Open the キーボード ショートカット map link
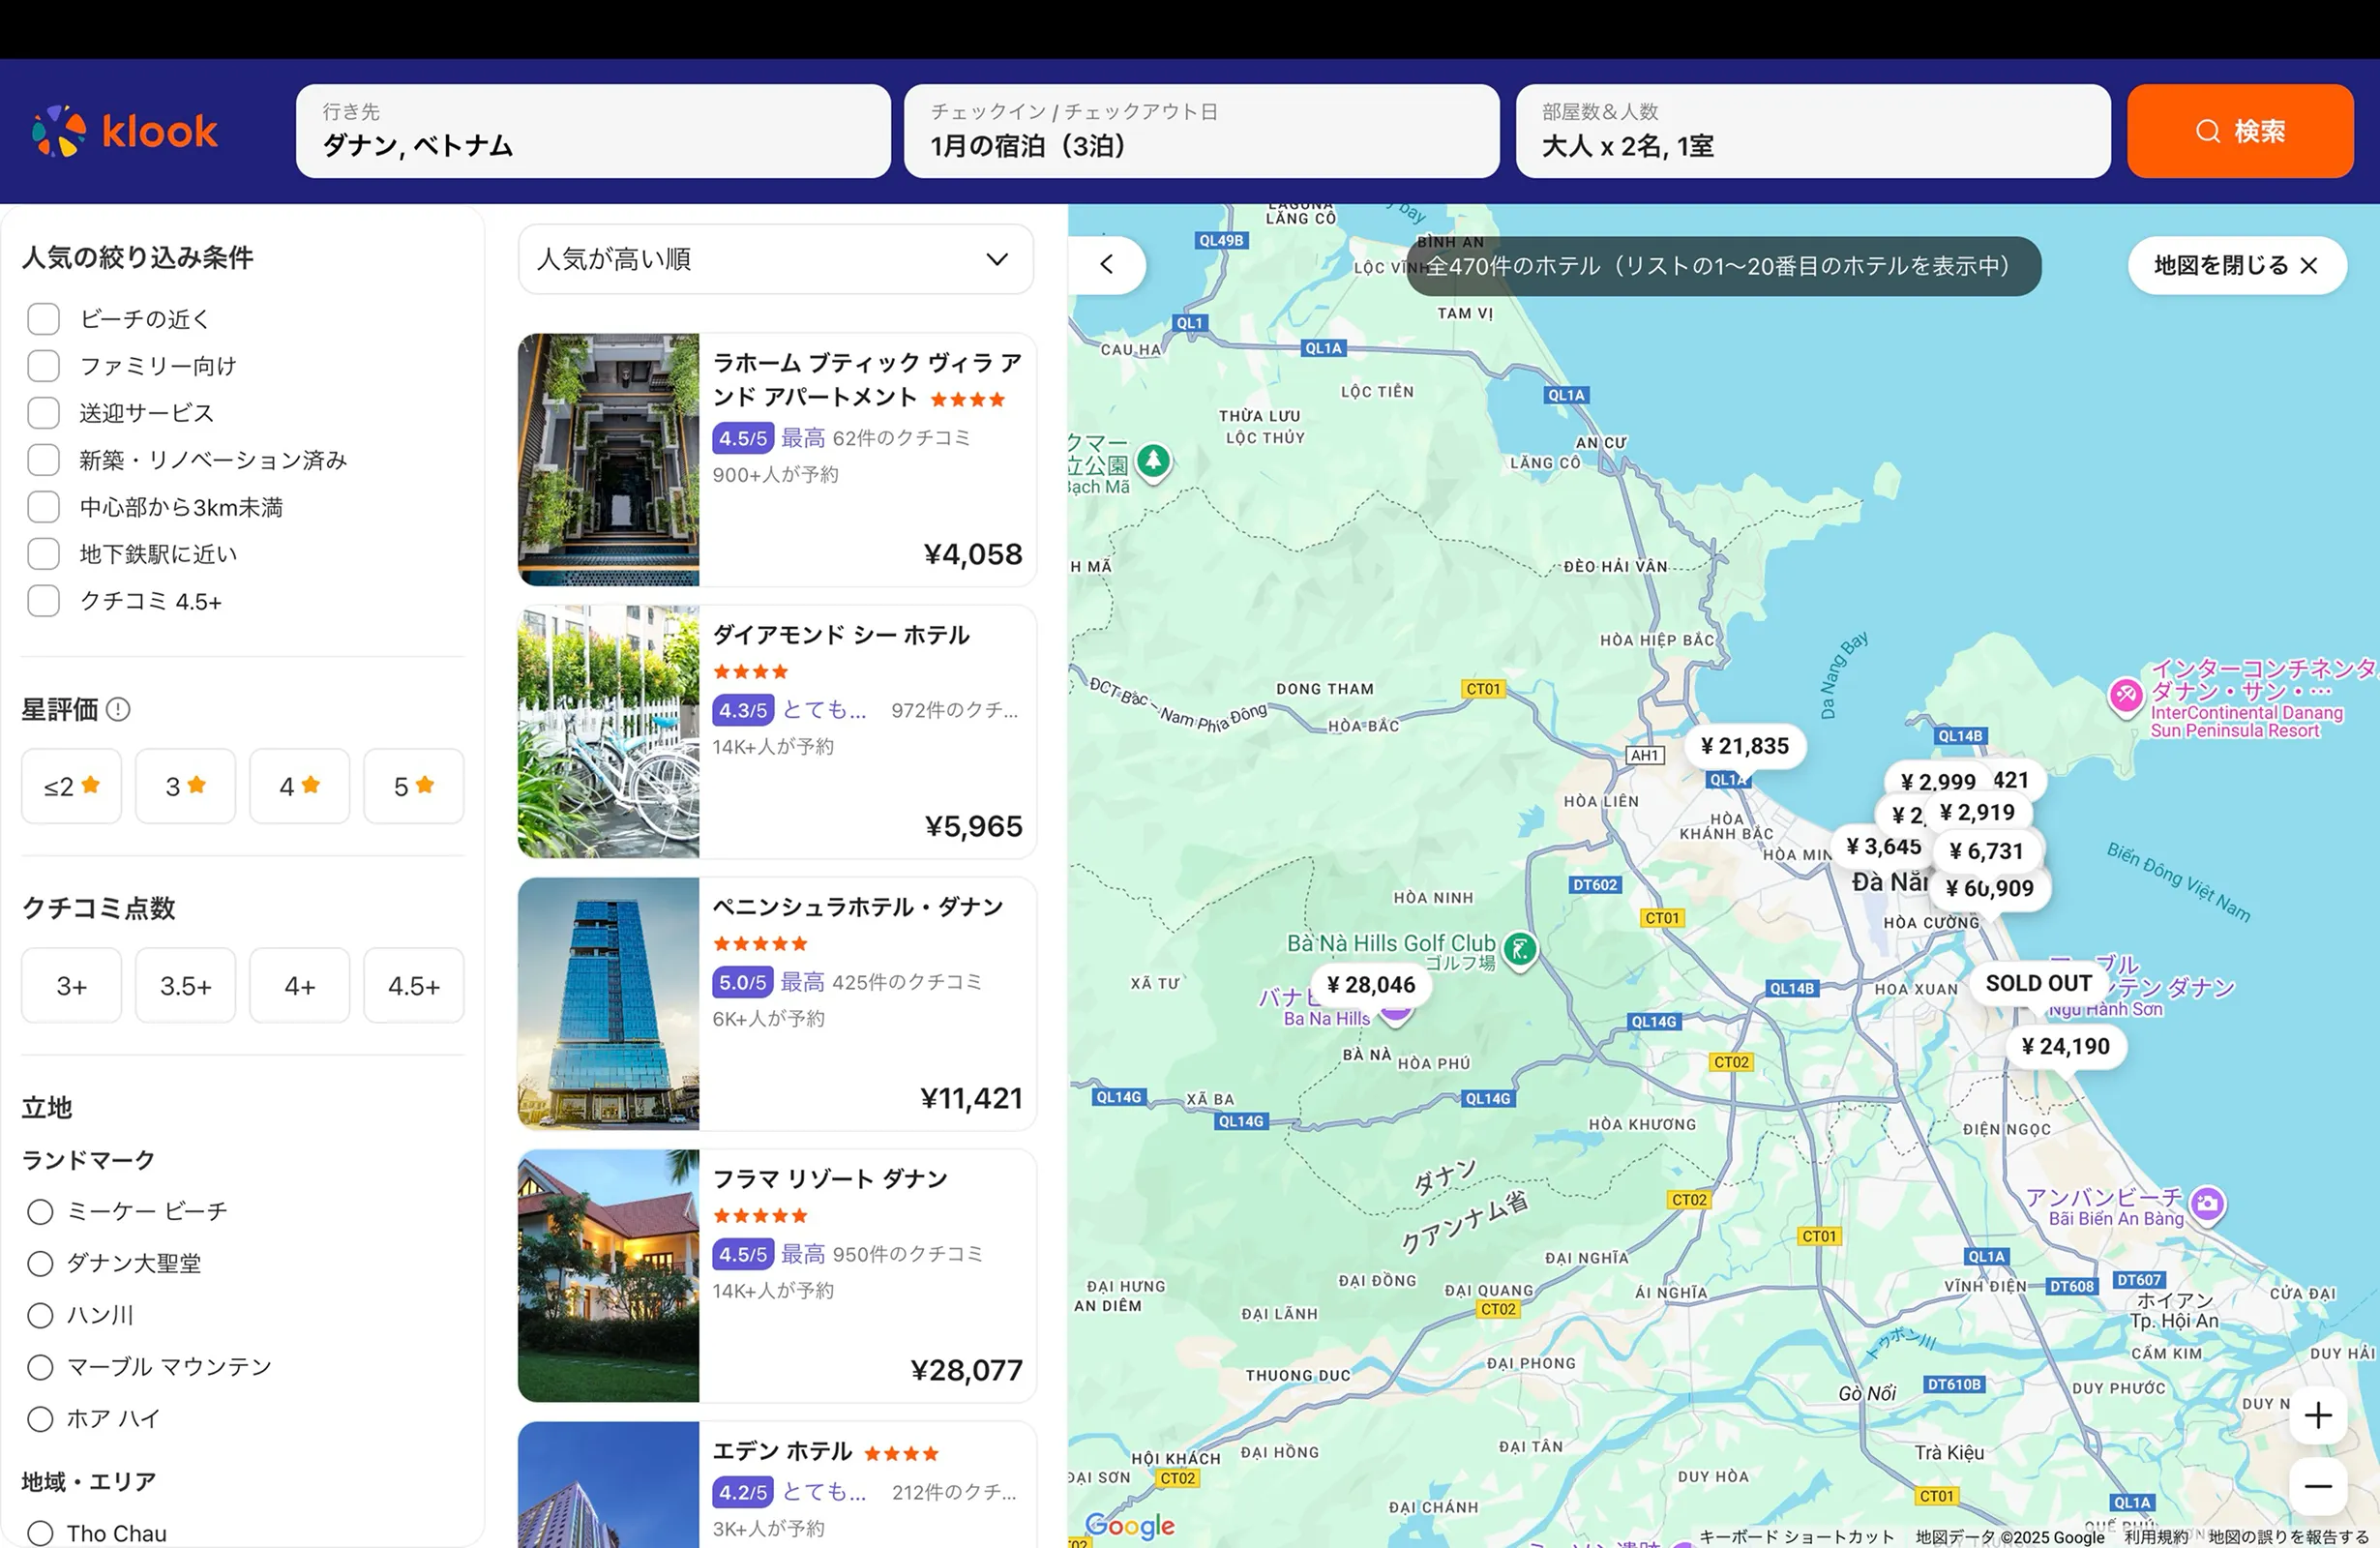Screen dimensions: 2380x1548 1797,1537
